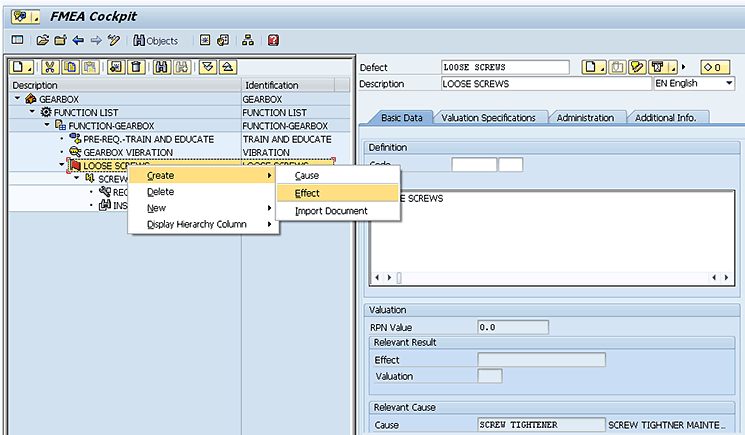
Task: Open the create-new dropdown in tree toolbar
Action: pyautogui.click(x=22, y=66)
